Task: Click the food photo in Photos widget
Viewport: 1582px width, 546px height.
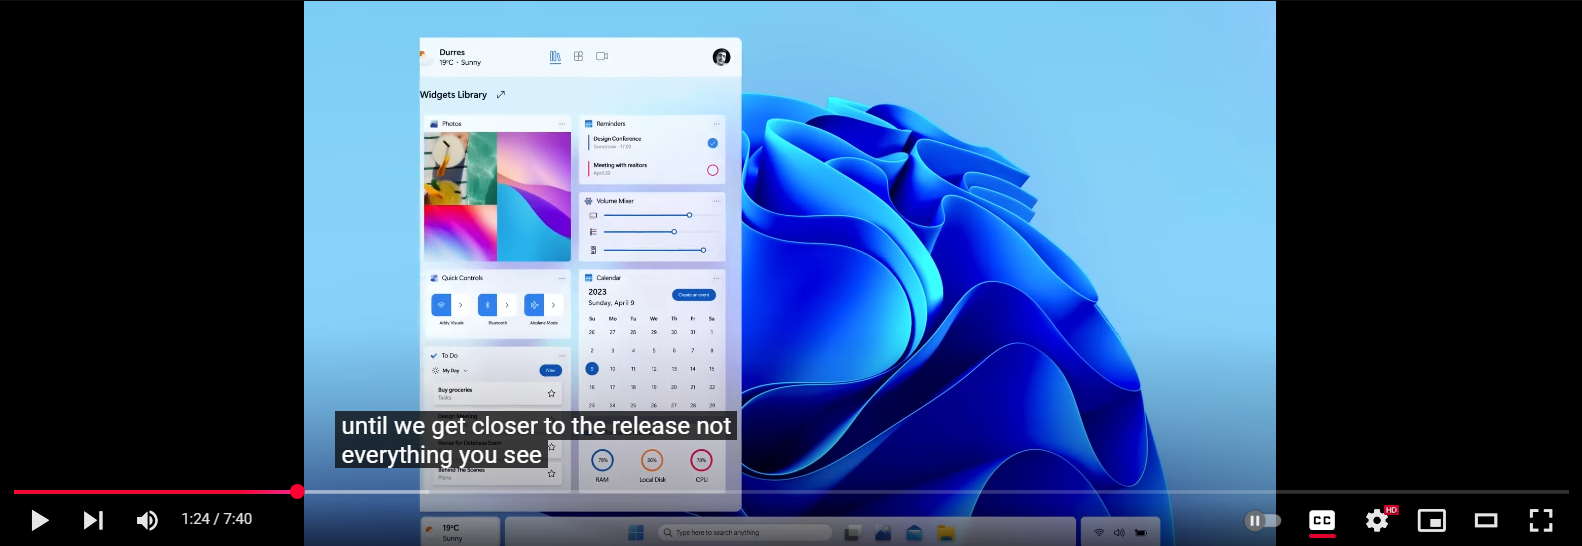Action: 460,168
